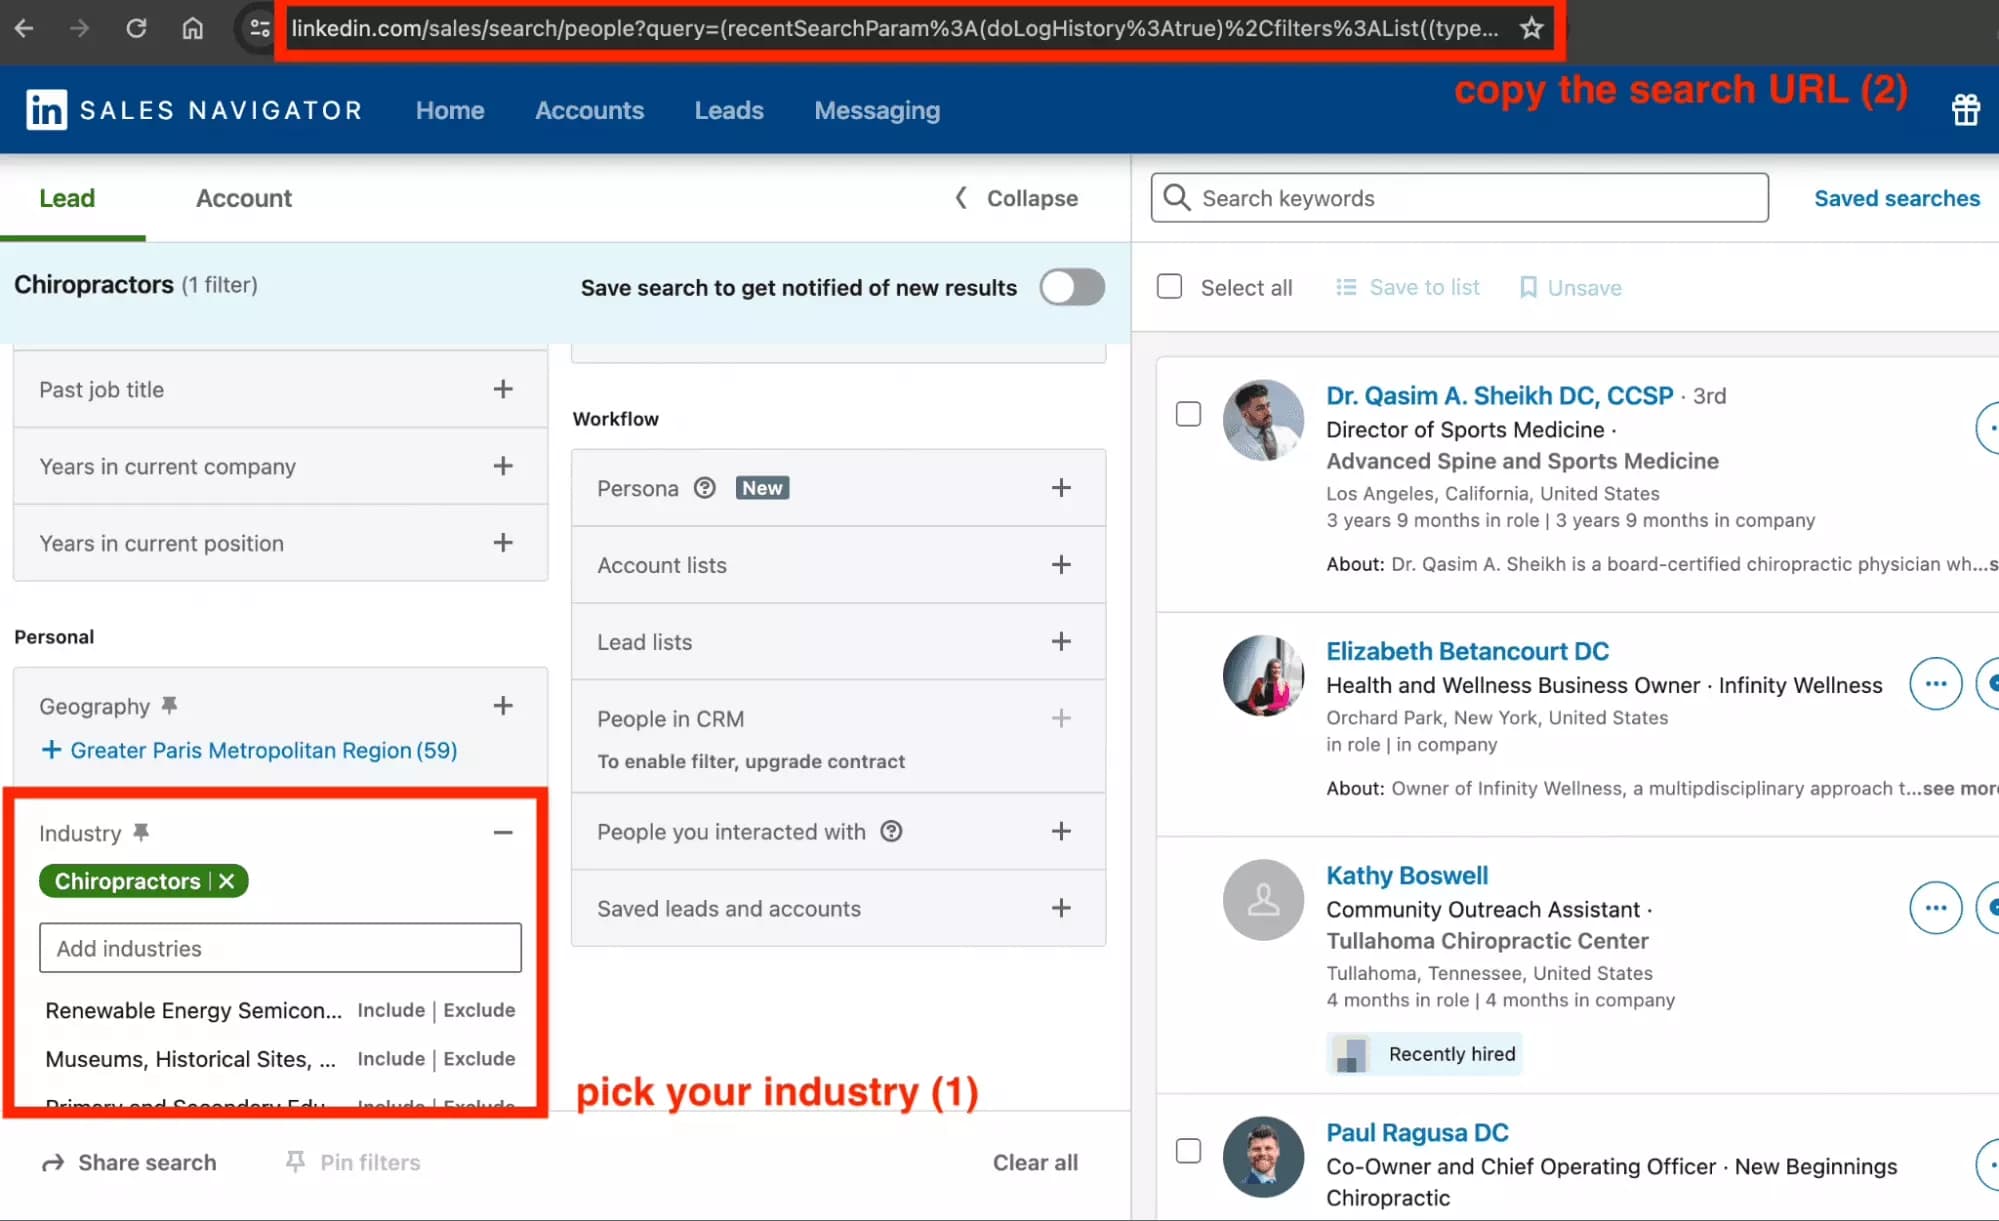Click the Add industries input field

coord(280,947)
